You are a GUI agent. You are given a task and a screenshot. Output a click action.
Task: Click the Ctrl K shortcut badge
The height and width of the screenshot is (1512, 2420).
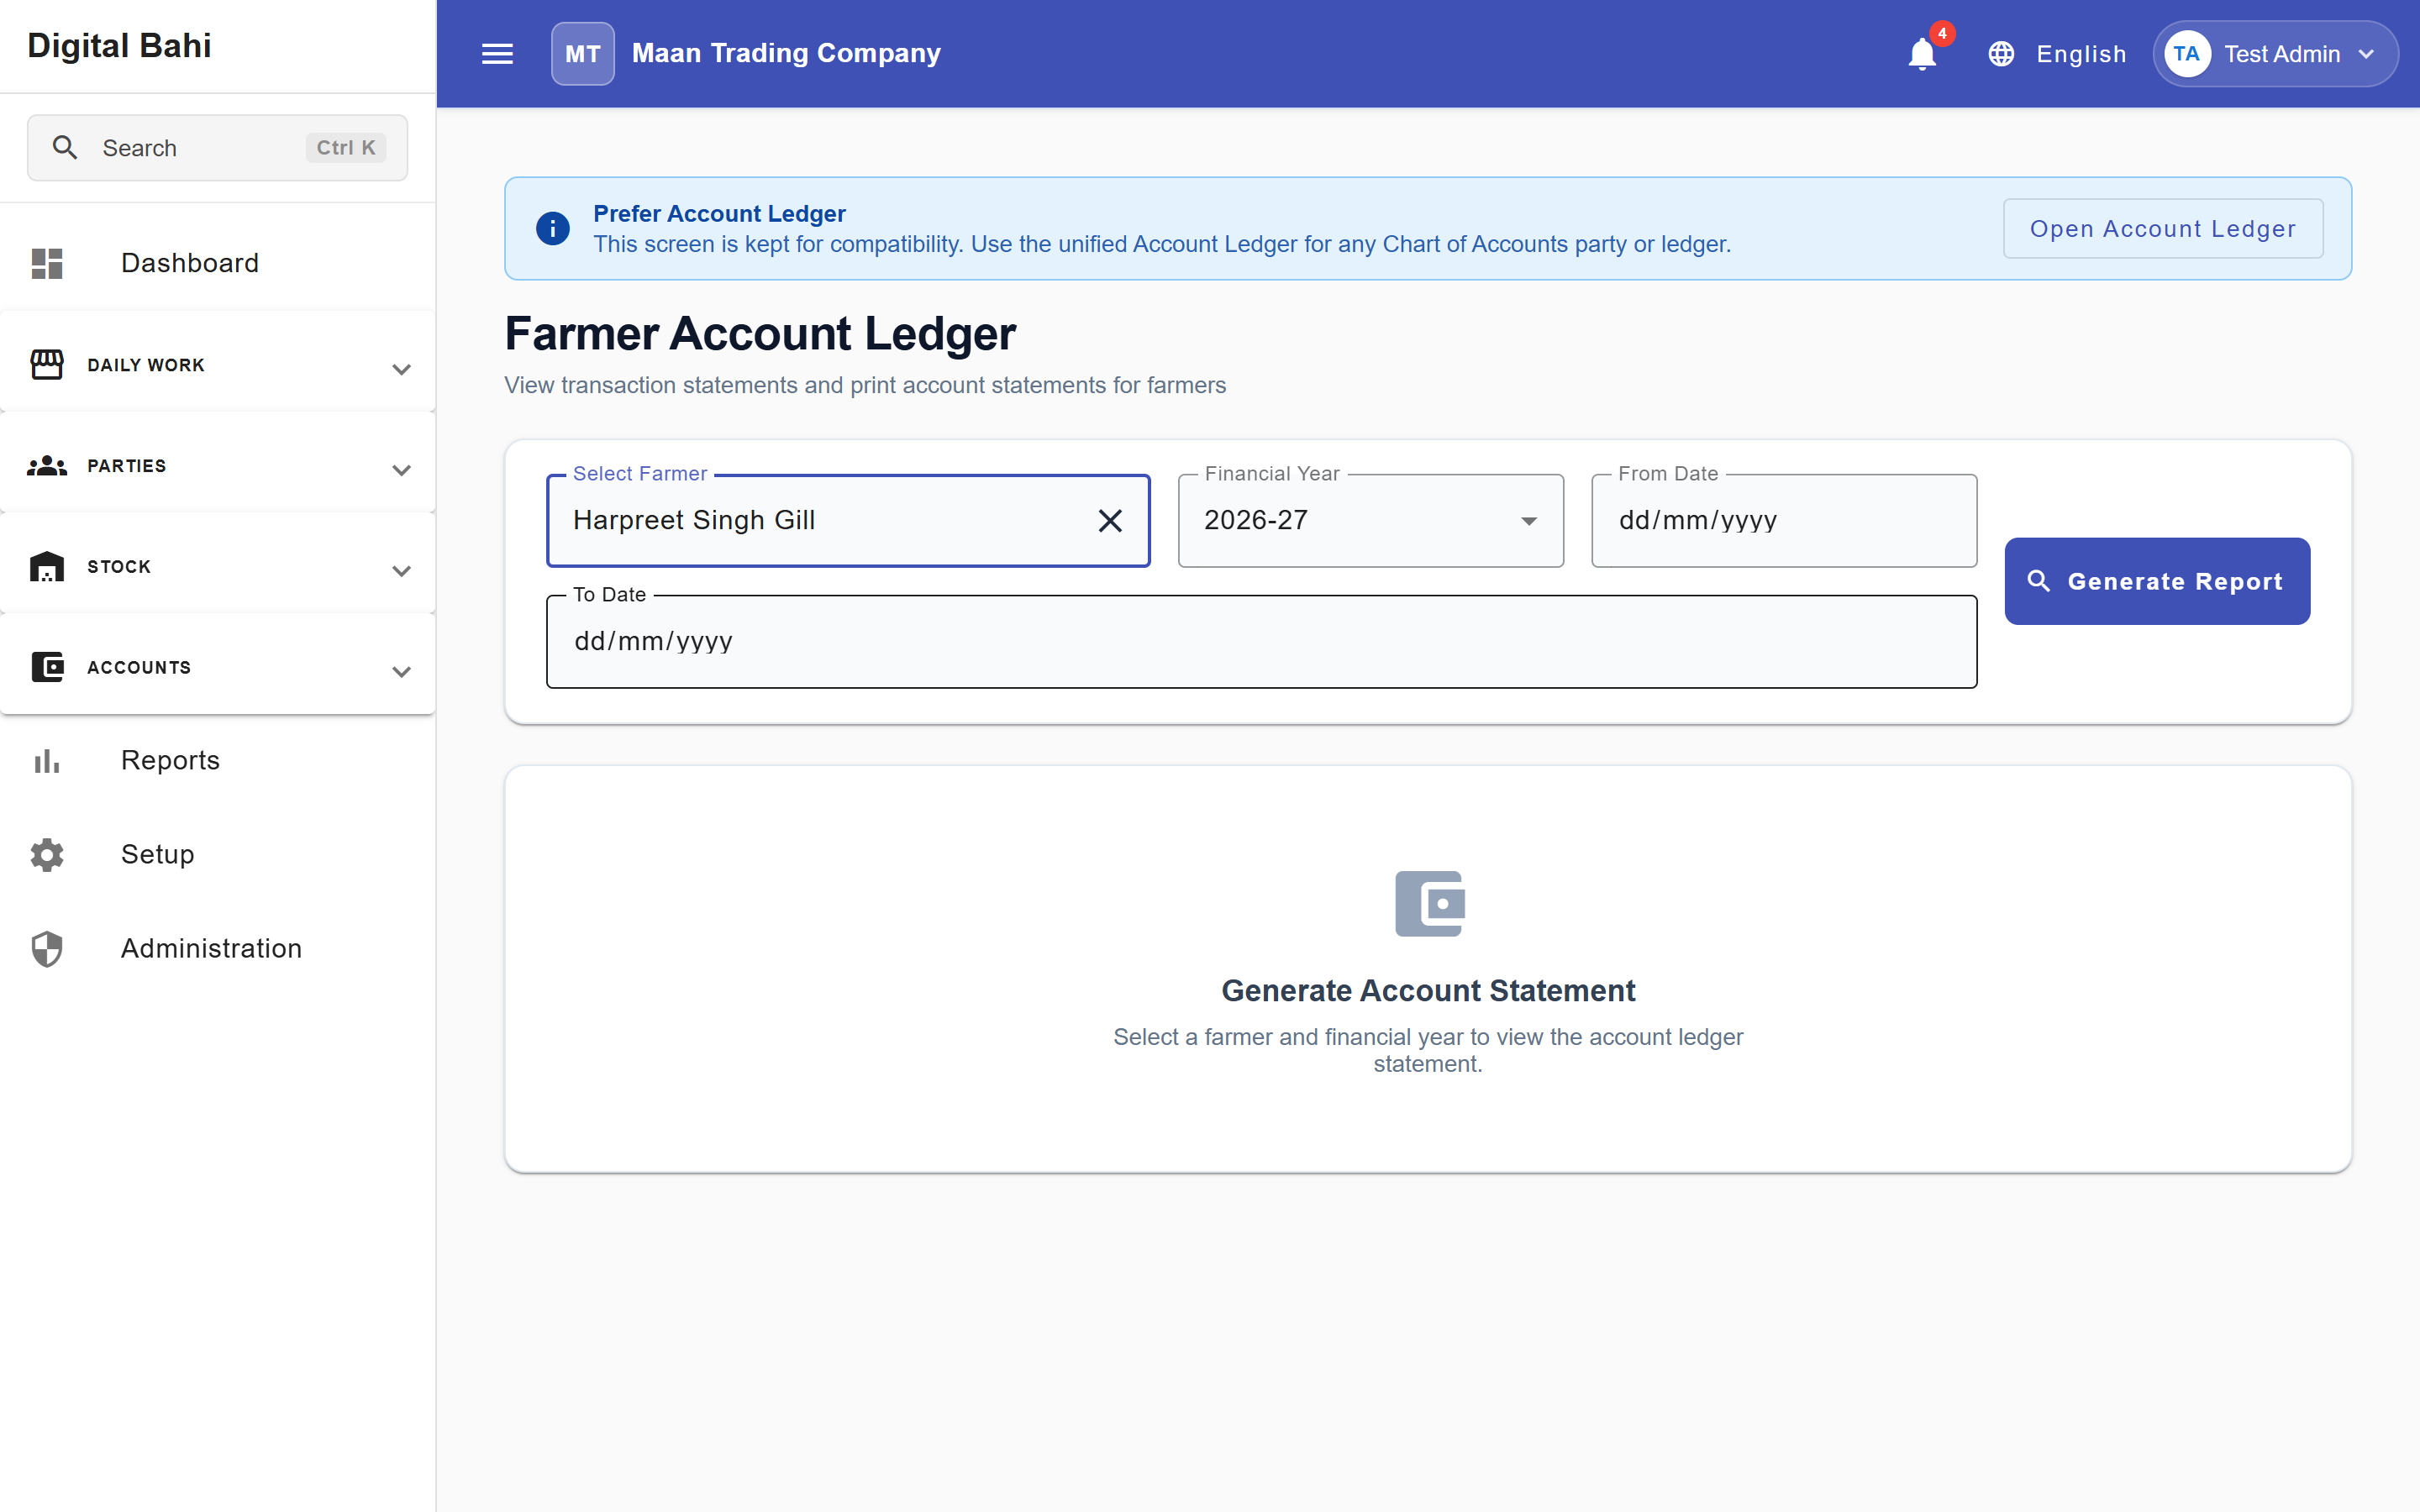tap(346, 148)
